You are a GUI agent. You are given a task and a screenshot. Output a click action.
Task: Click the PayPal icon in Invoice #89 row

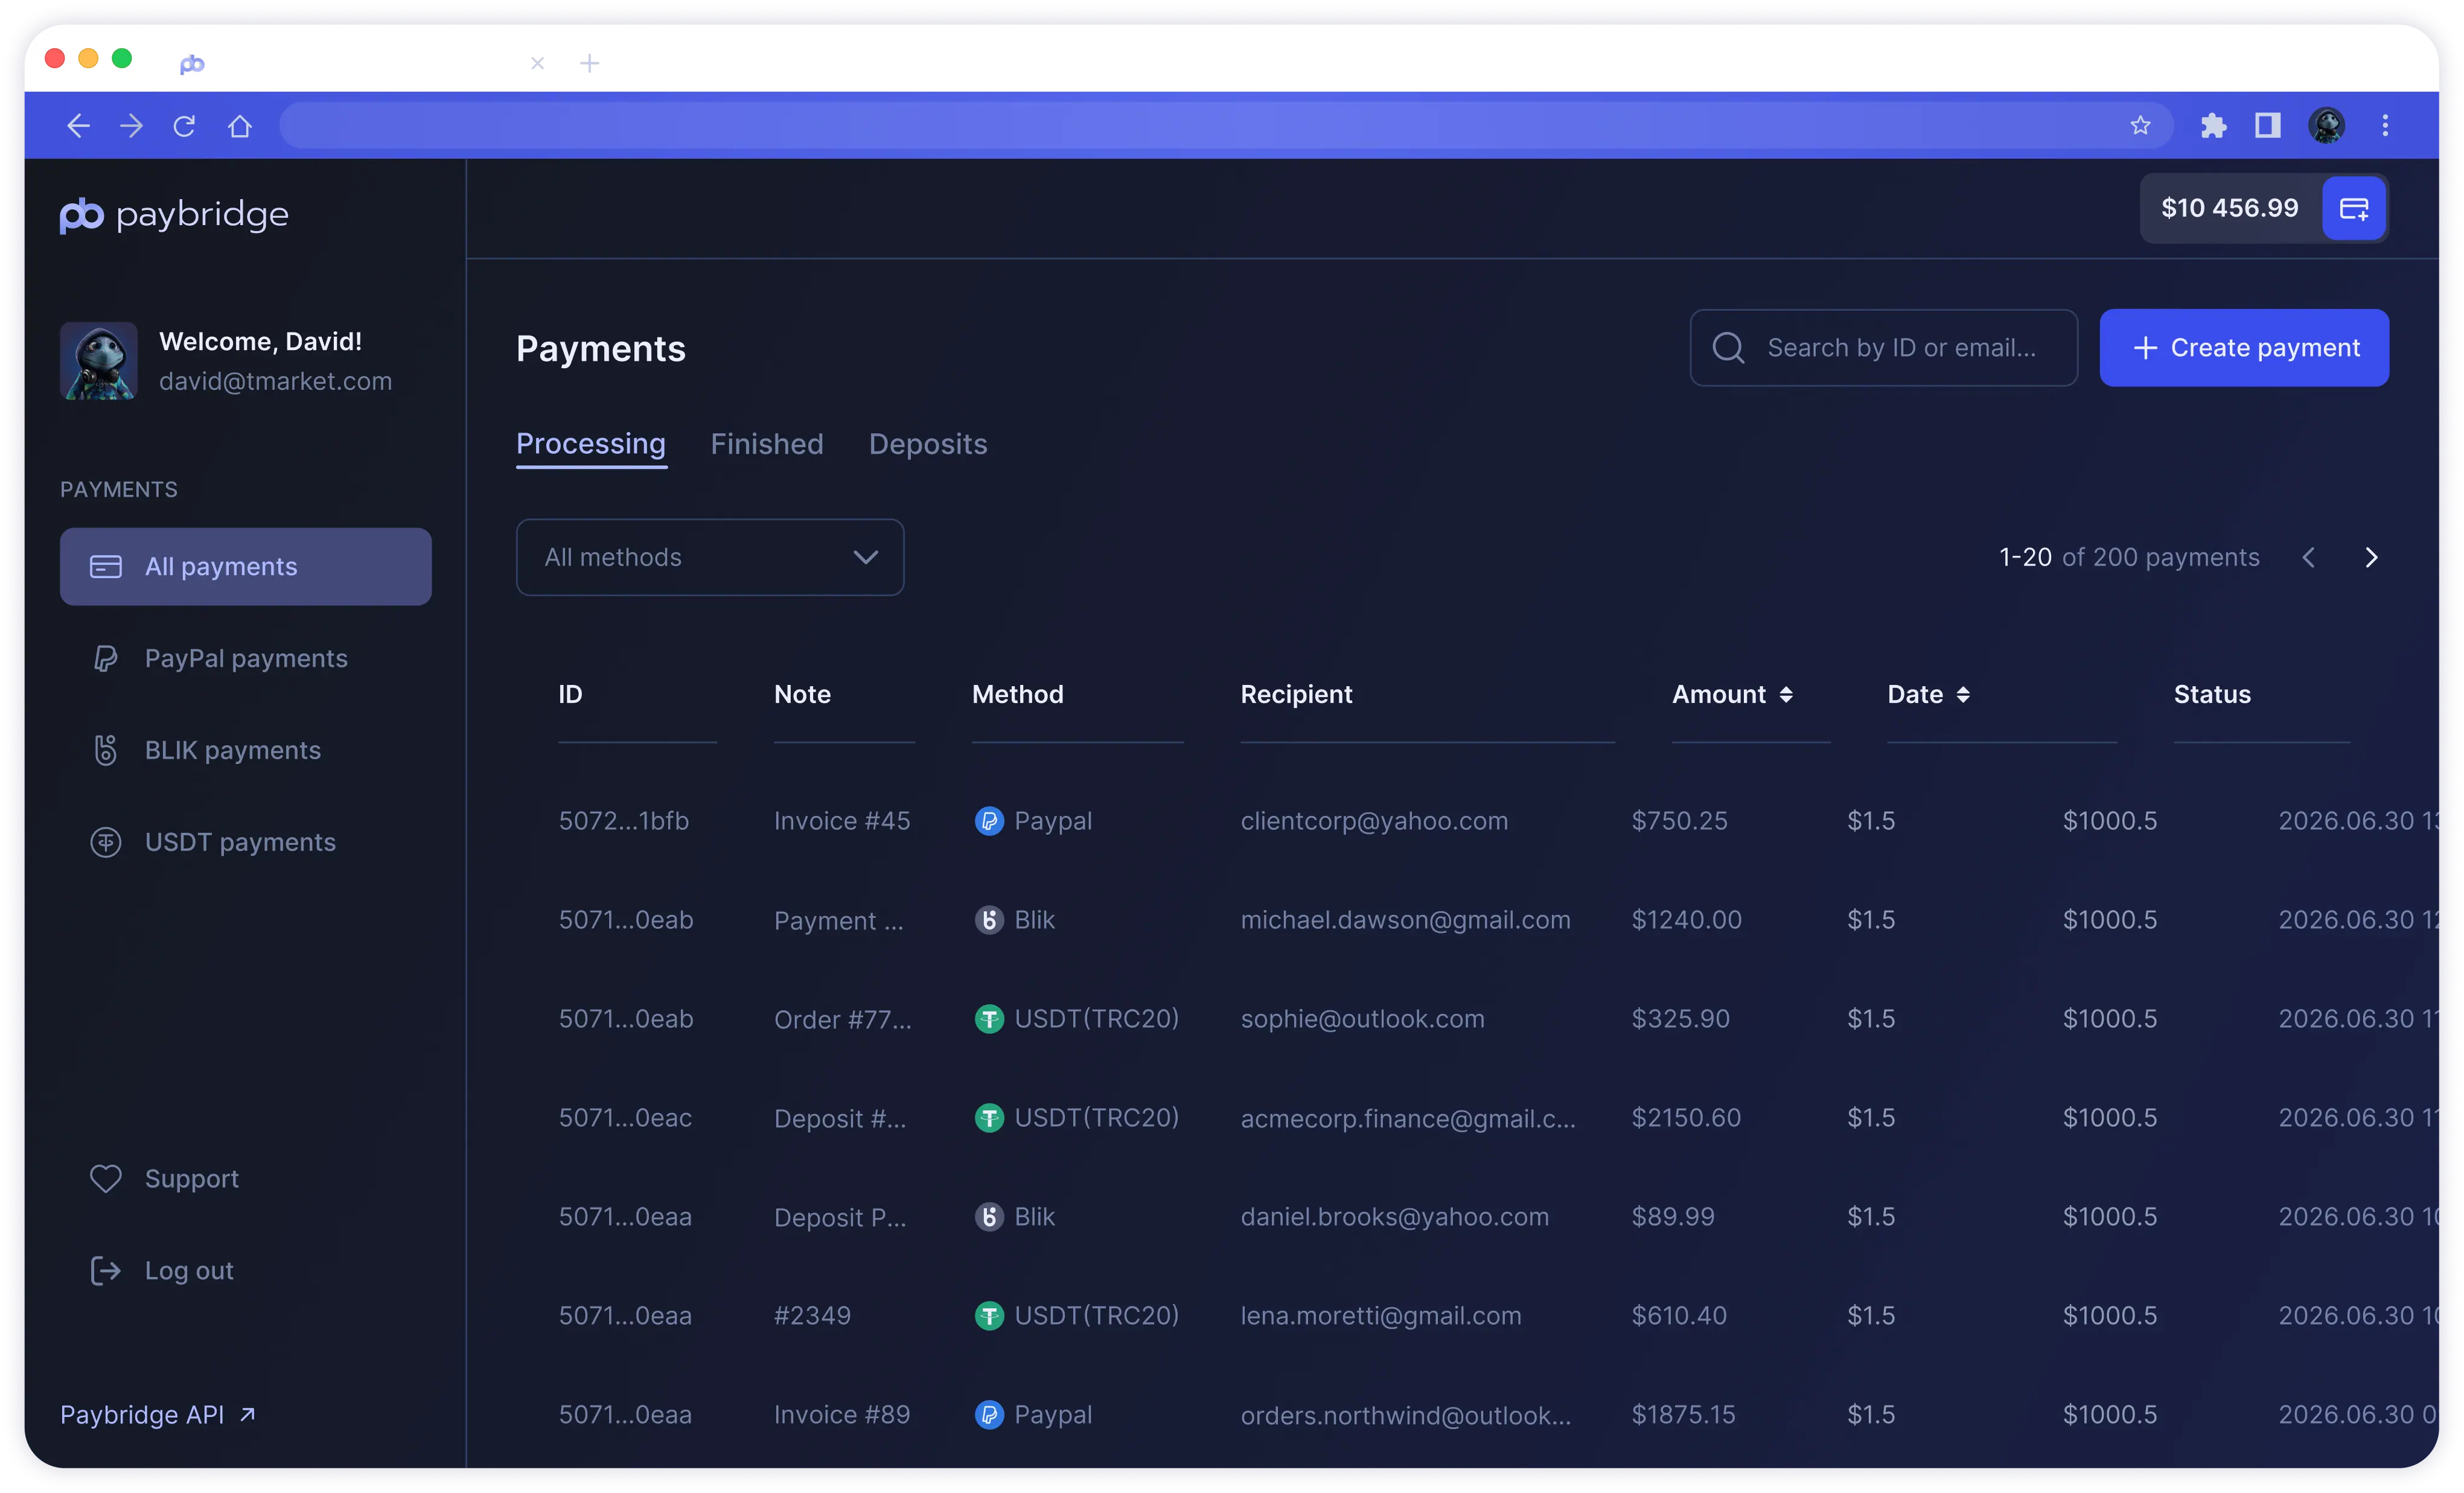click(988, 1415)
